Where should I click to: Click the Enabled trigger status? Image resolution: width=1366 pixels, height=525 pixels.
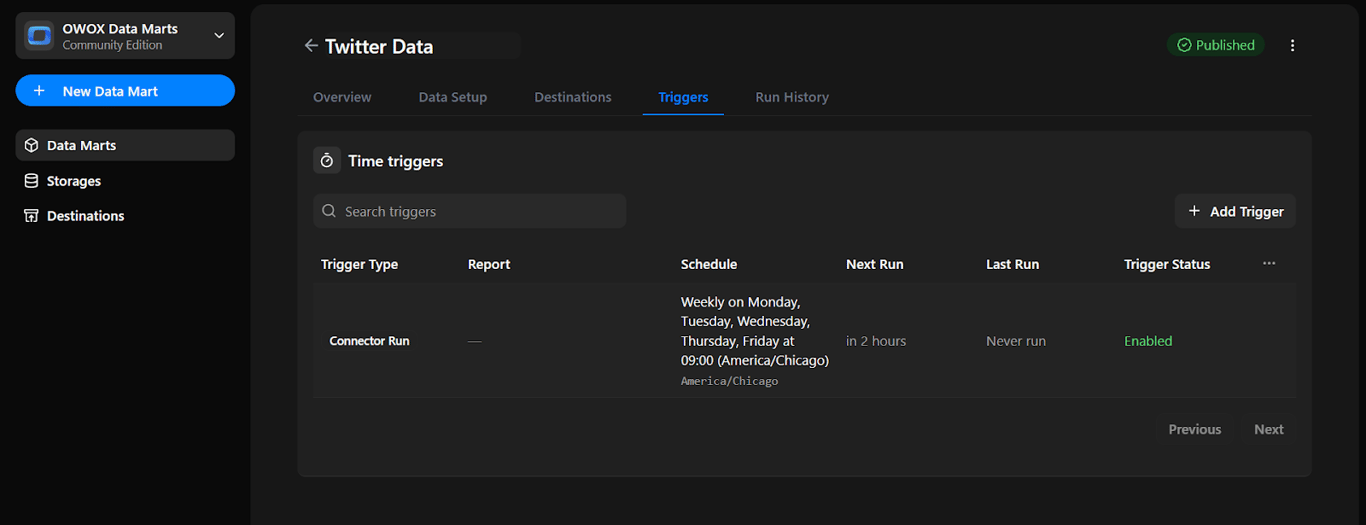coord(1148,341)
